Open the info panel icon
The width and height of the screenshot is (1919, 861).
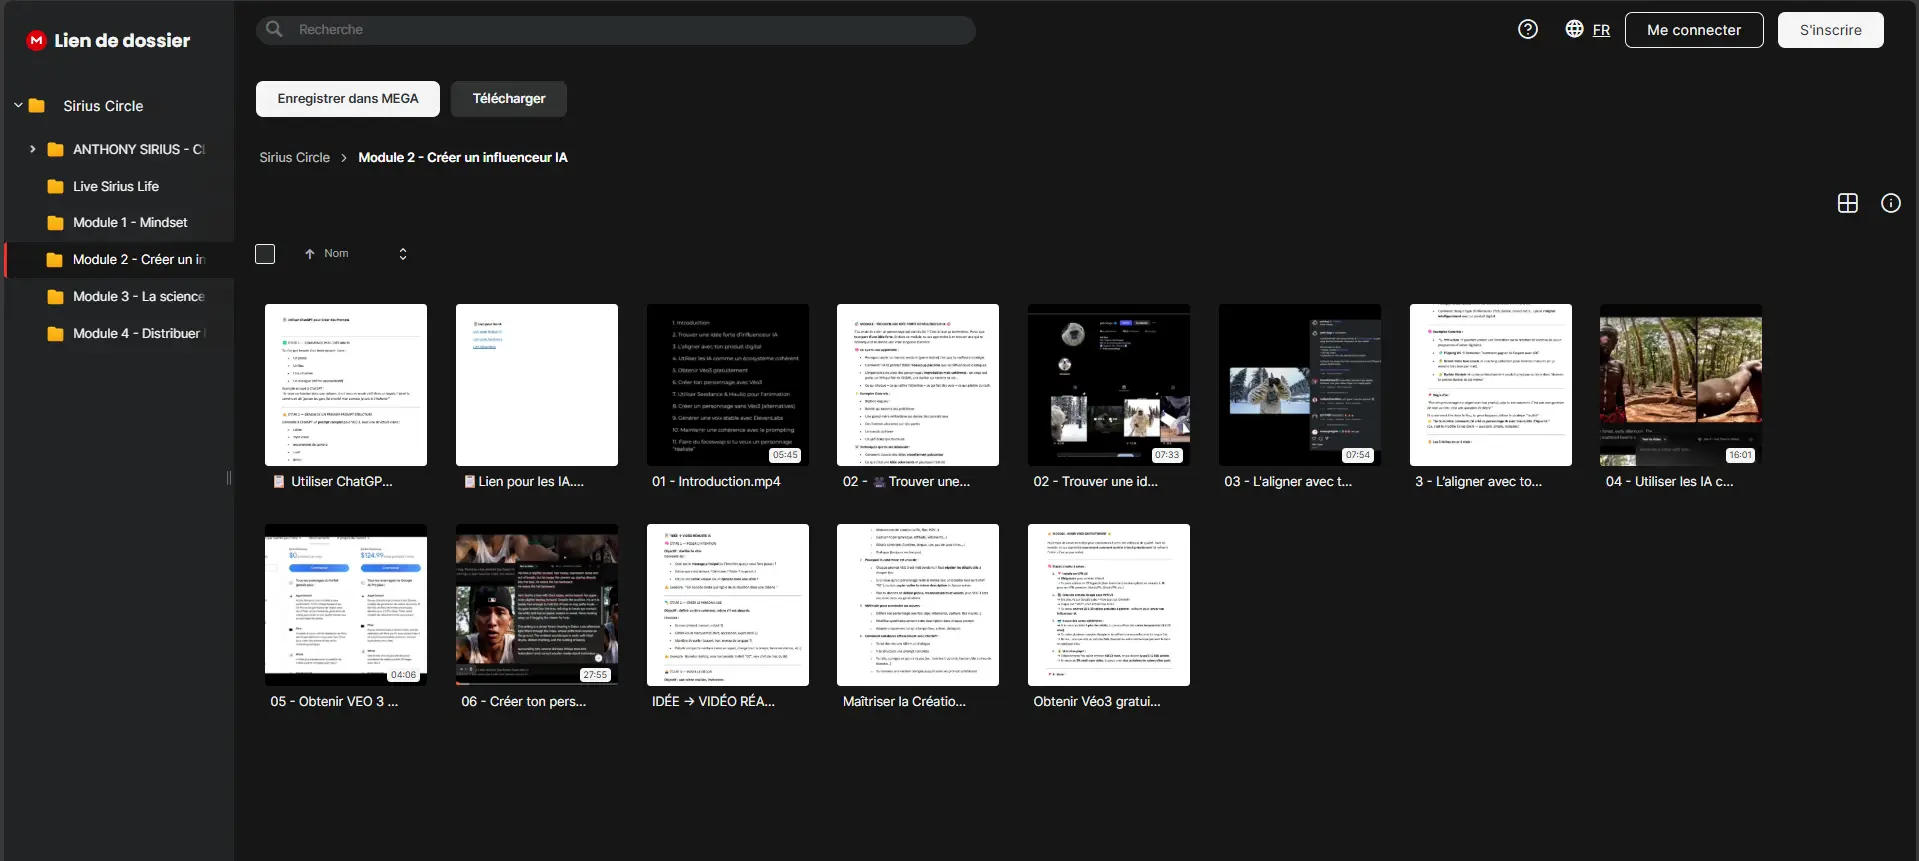click(x=1891, y=203)
